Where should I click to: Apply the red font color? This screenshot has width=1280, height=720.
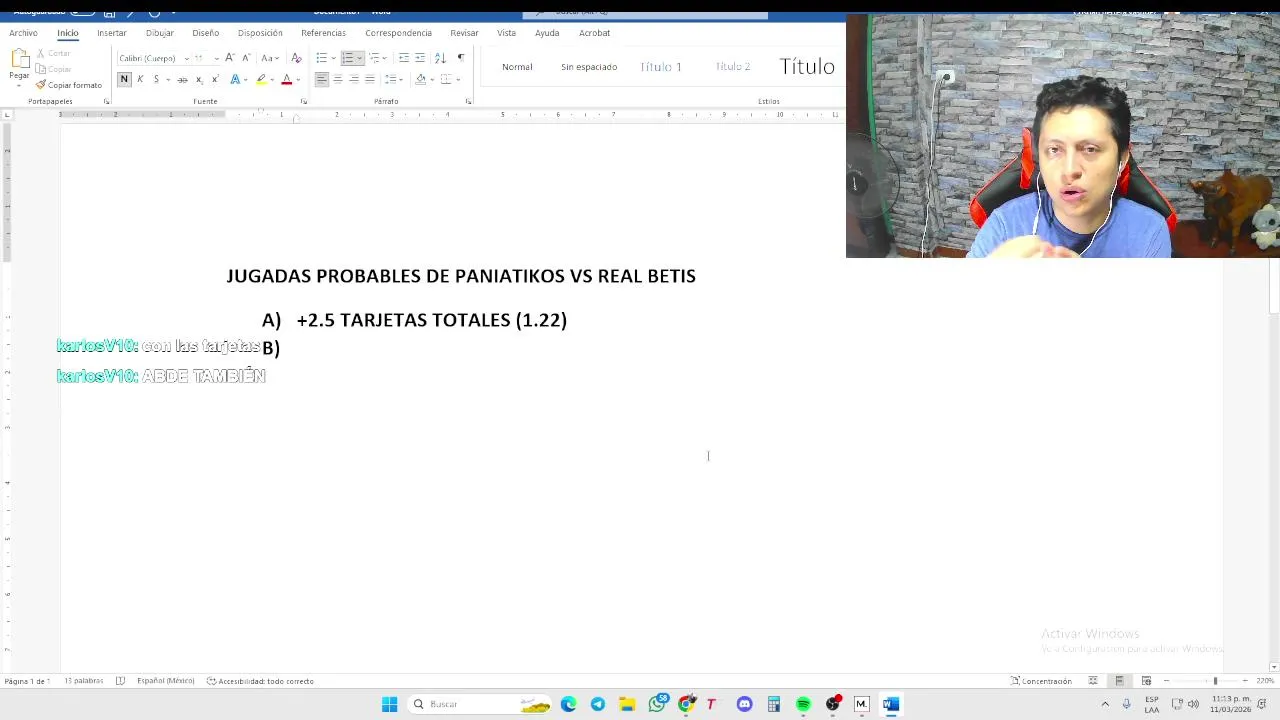287,79
